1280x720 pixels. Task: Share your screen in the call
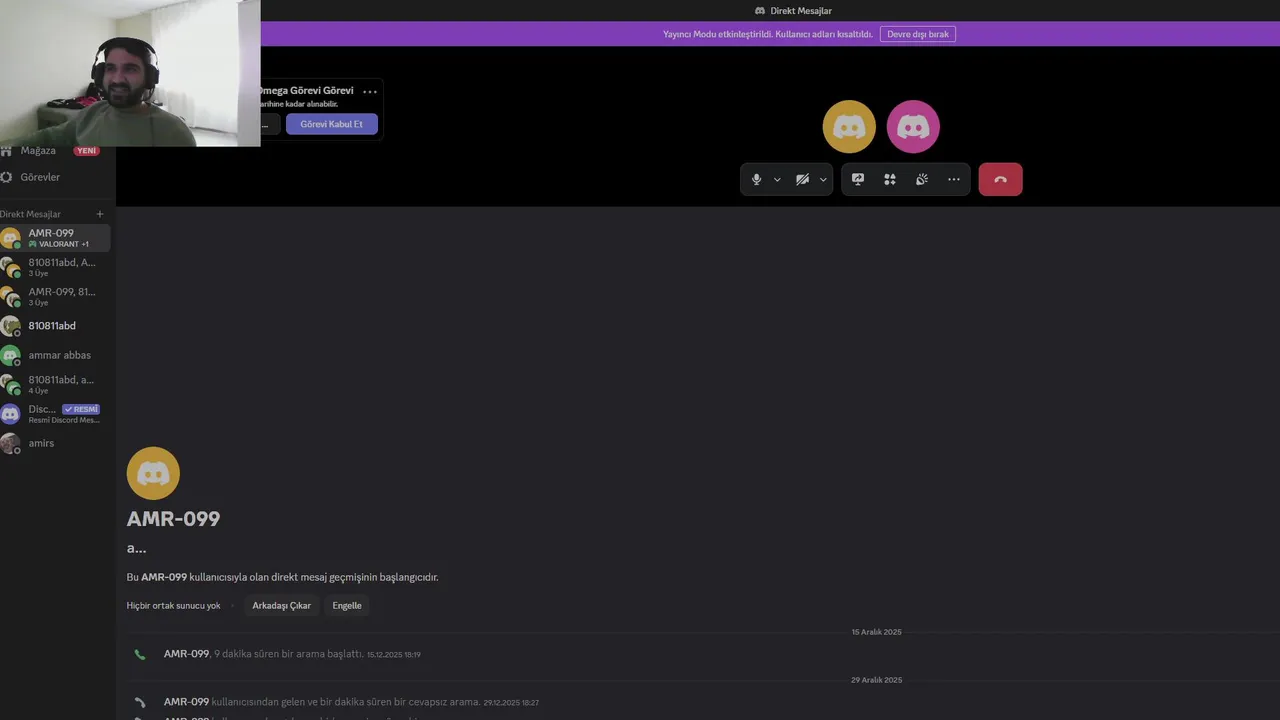858,179
